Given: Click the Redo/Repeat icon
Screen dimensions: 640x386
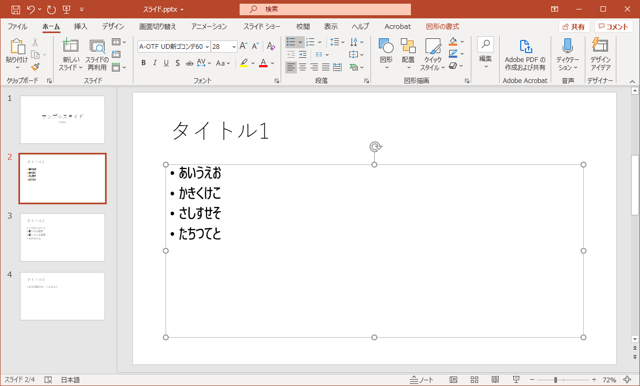Looking at the screenshot, I should [x=51, y=9].
